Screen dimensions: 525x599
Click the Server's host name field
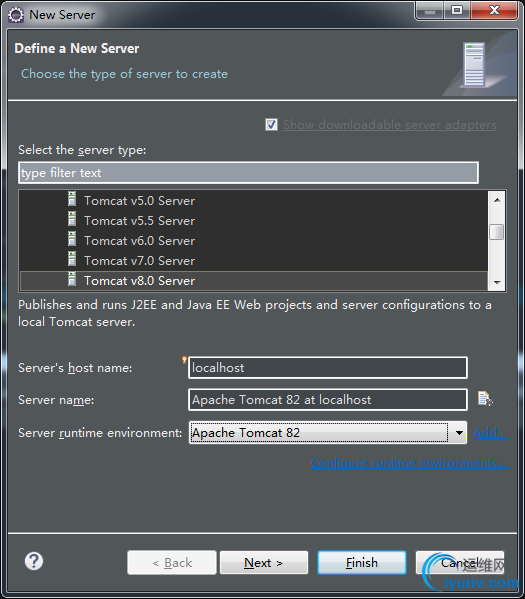tap(328, 367)
